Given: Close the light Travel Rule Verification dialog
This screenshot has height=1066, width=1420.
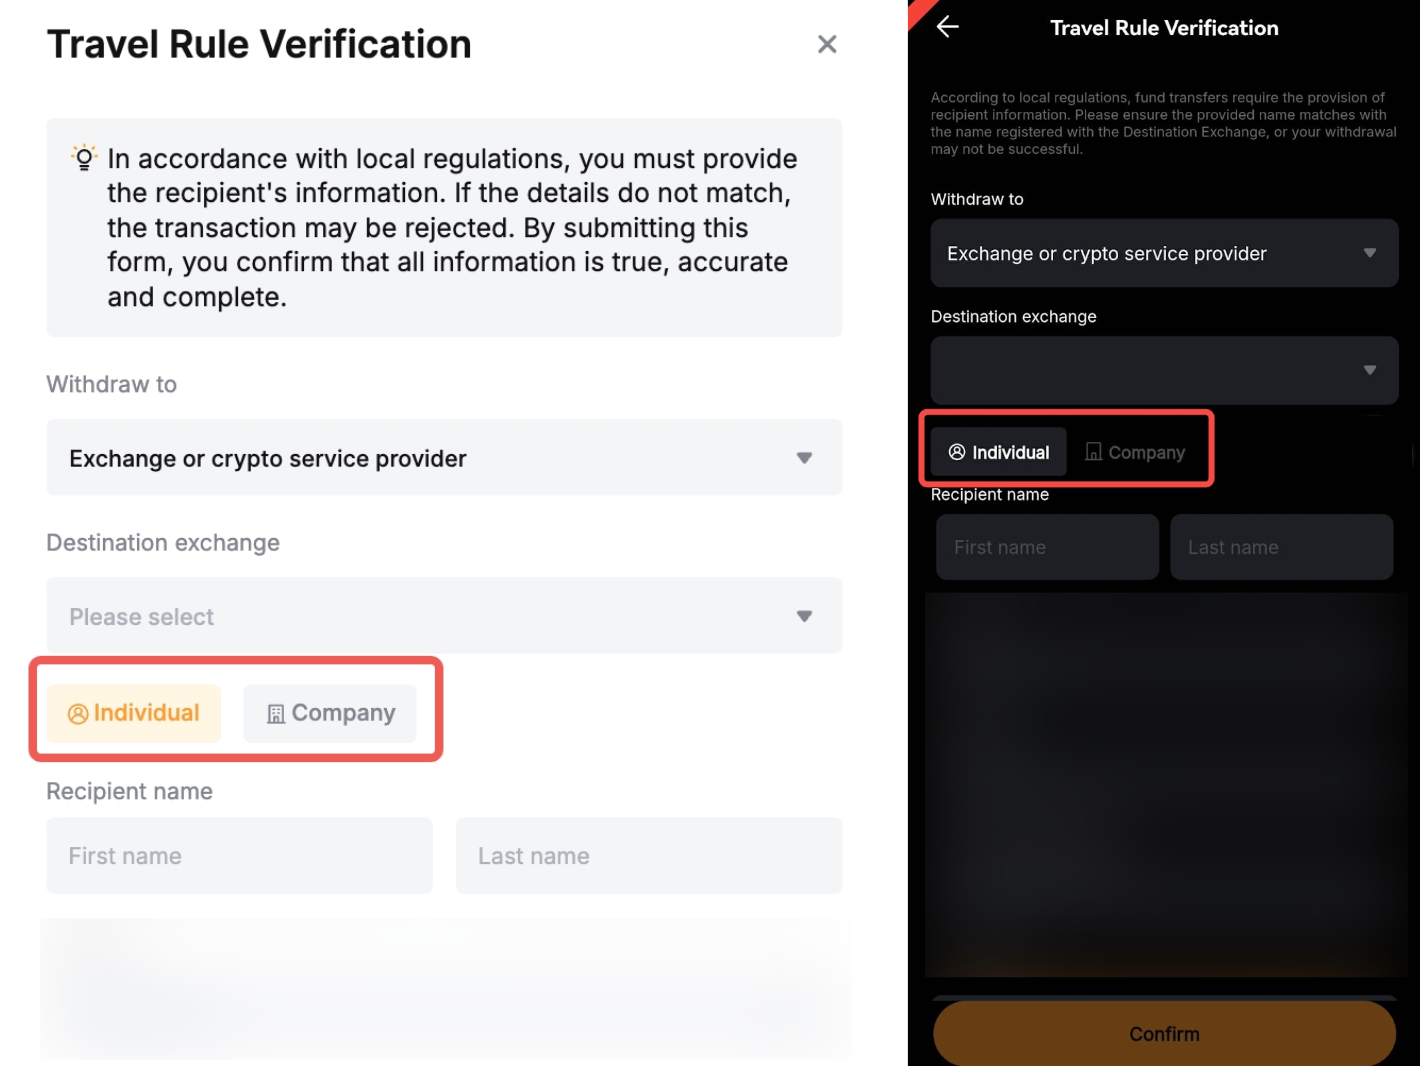Looking at the screenshot, I should (827, 44).
